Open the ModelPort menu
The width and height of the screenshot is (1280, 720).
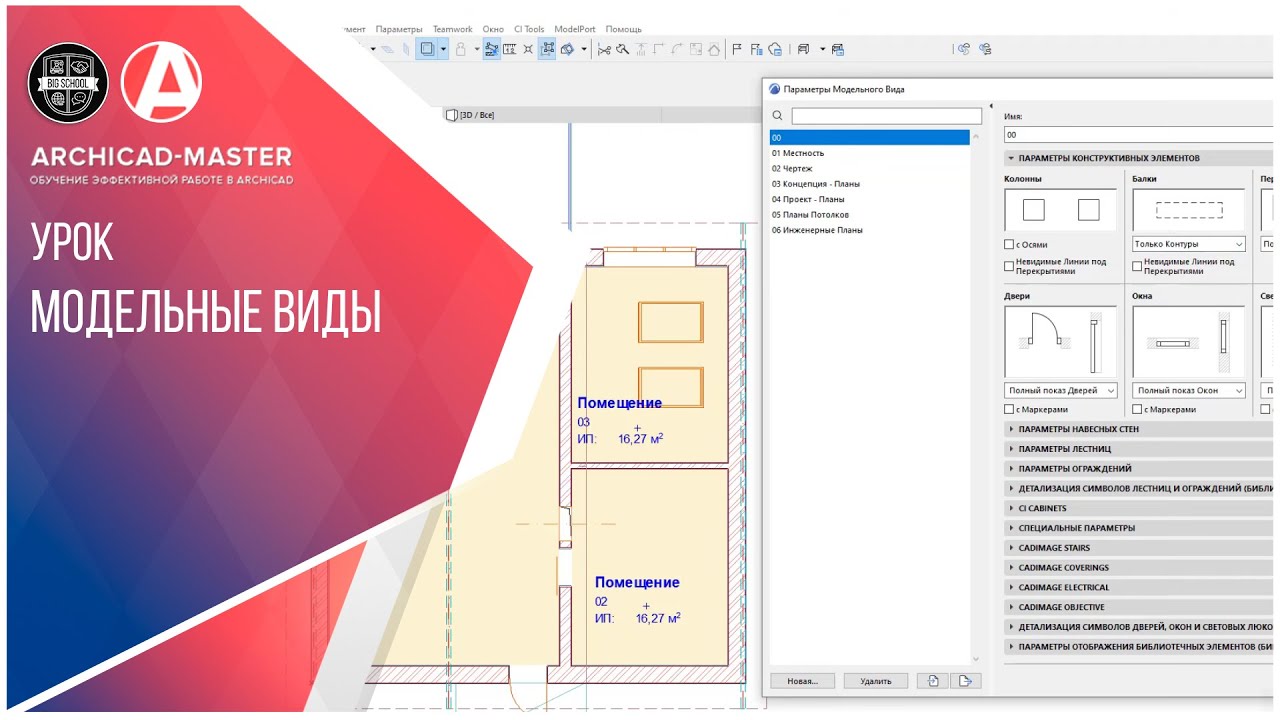[x=575, y=29]
